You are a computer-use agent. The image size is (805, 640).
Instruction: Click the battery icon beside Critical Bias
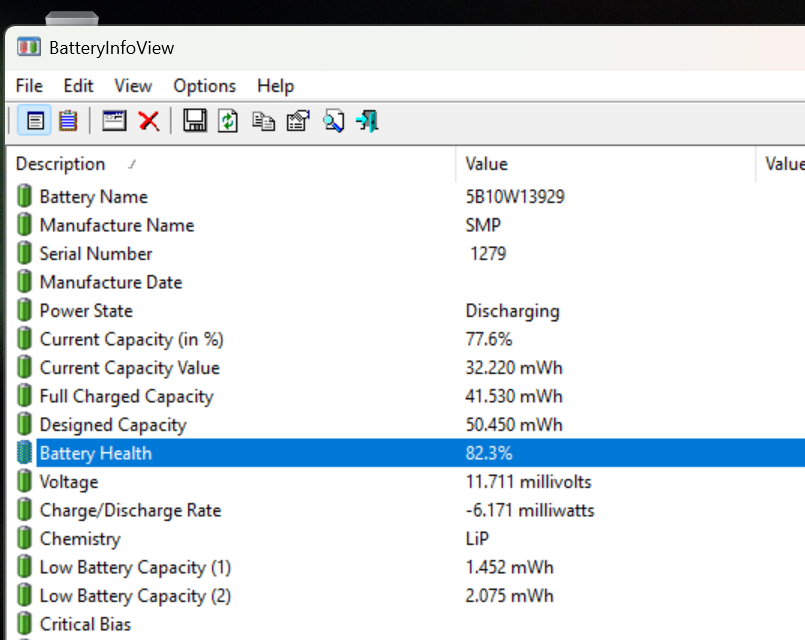24,624
